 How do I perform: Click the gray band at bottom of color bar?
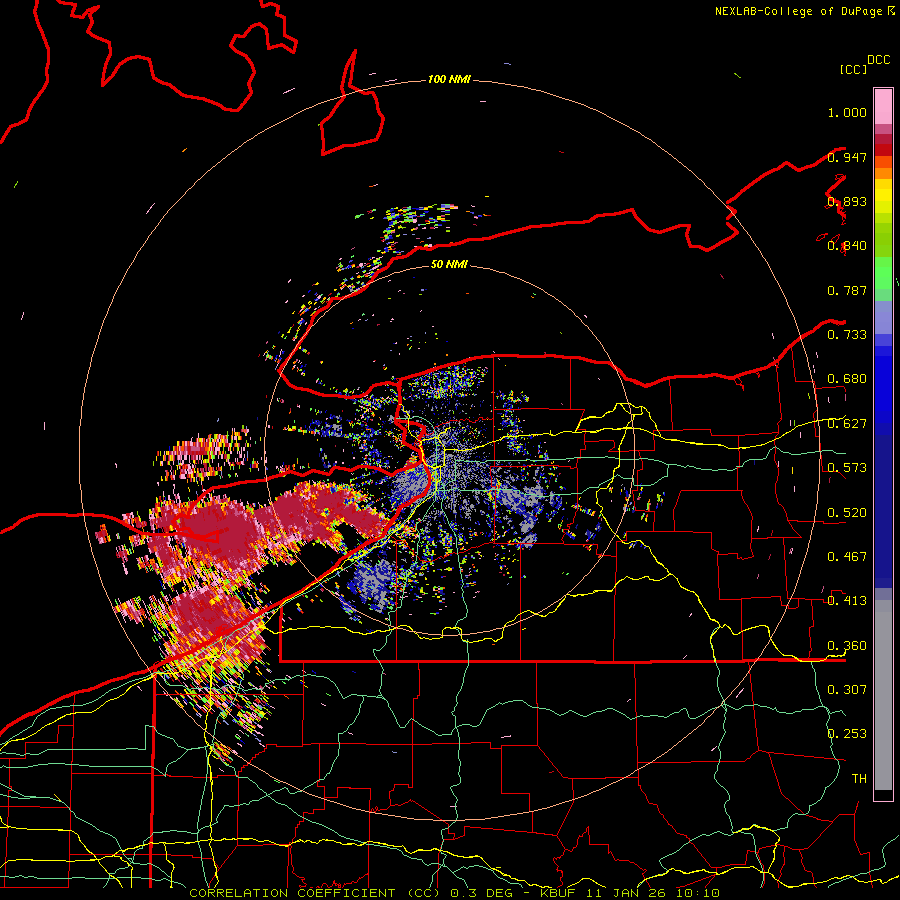click(x=883, y=697)
